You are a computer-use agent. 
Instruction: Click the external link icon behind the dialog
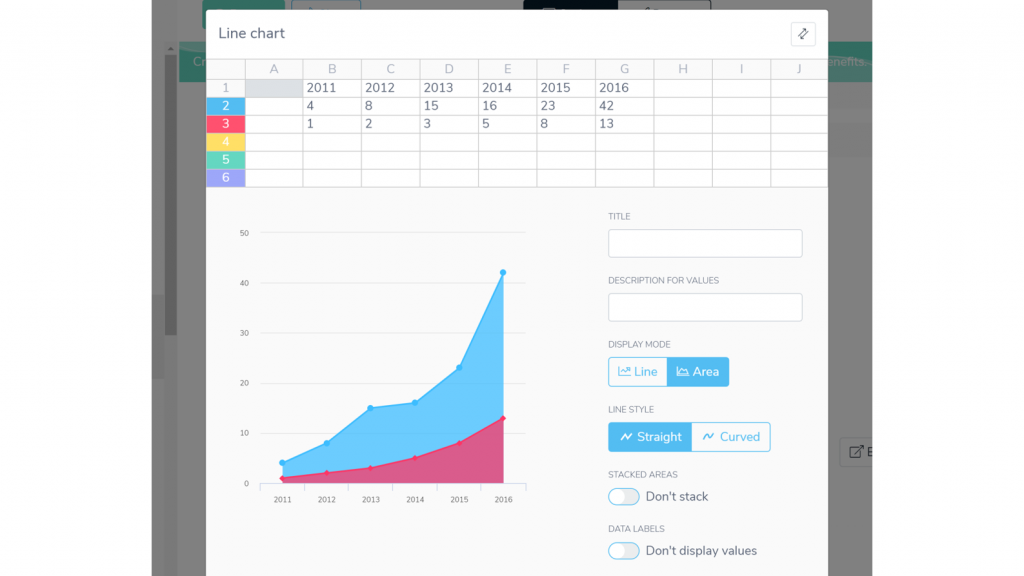click(856, 452)
